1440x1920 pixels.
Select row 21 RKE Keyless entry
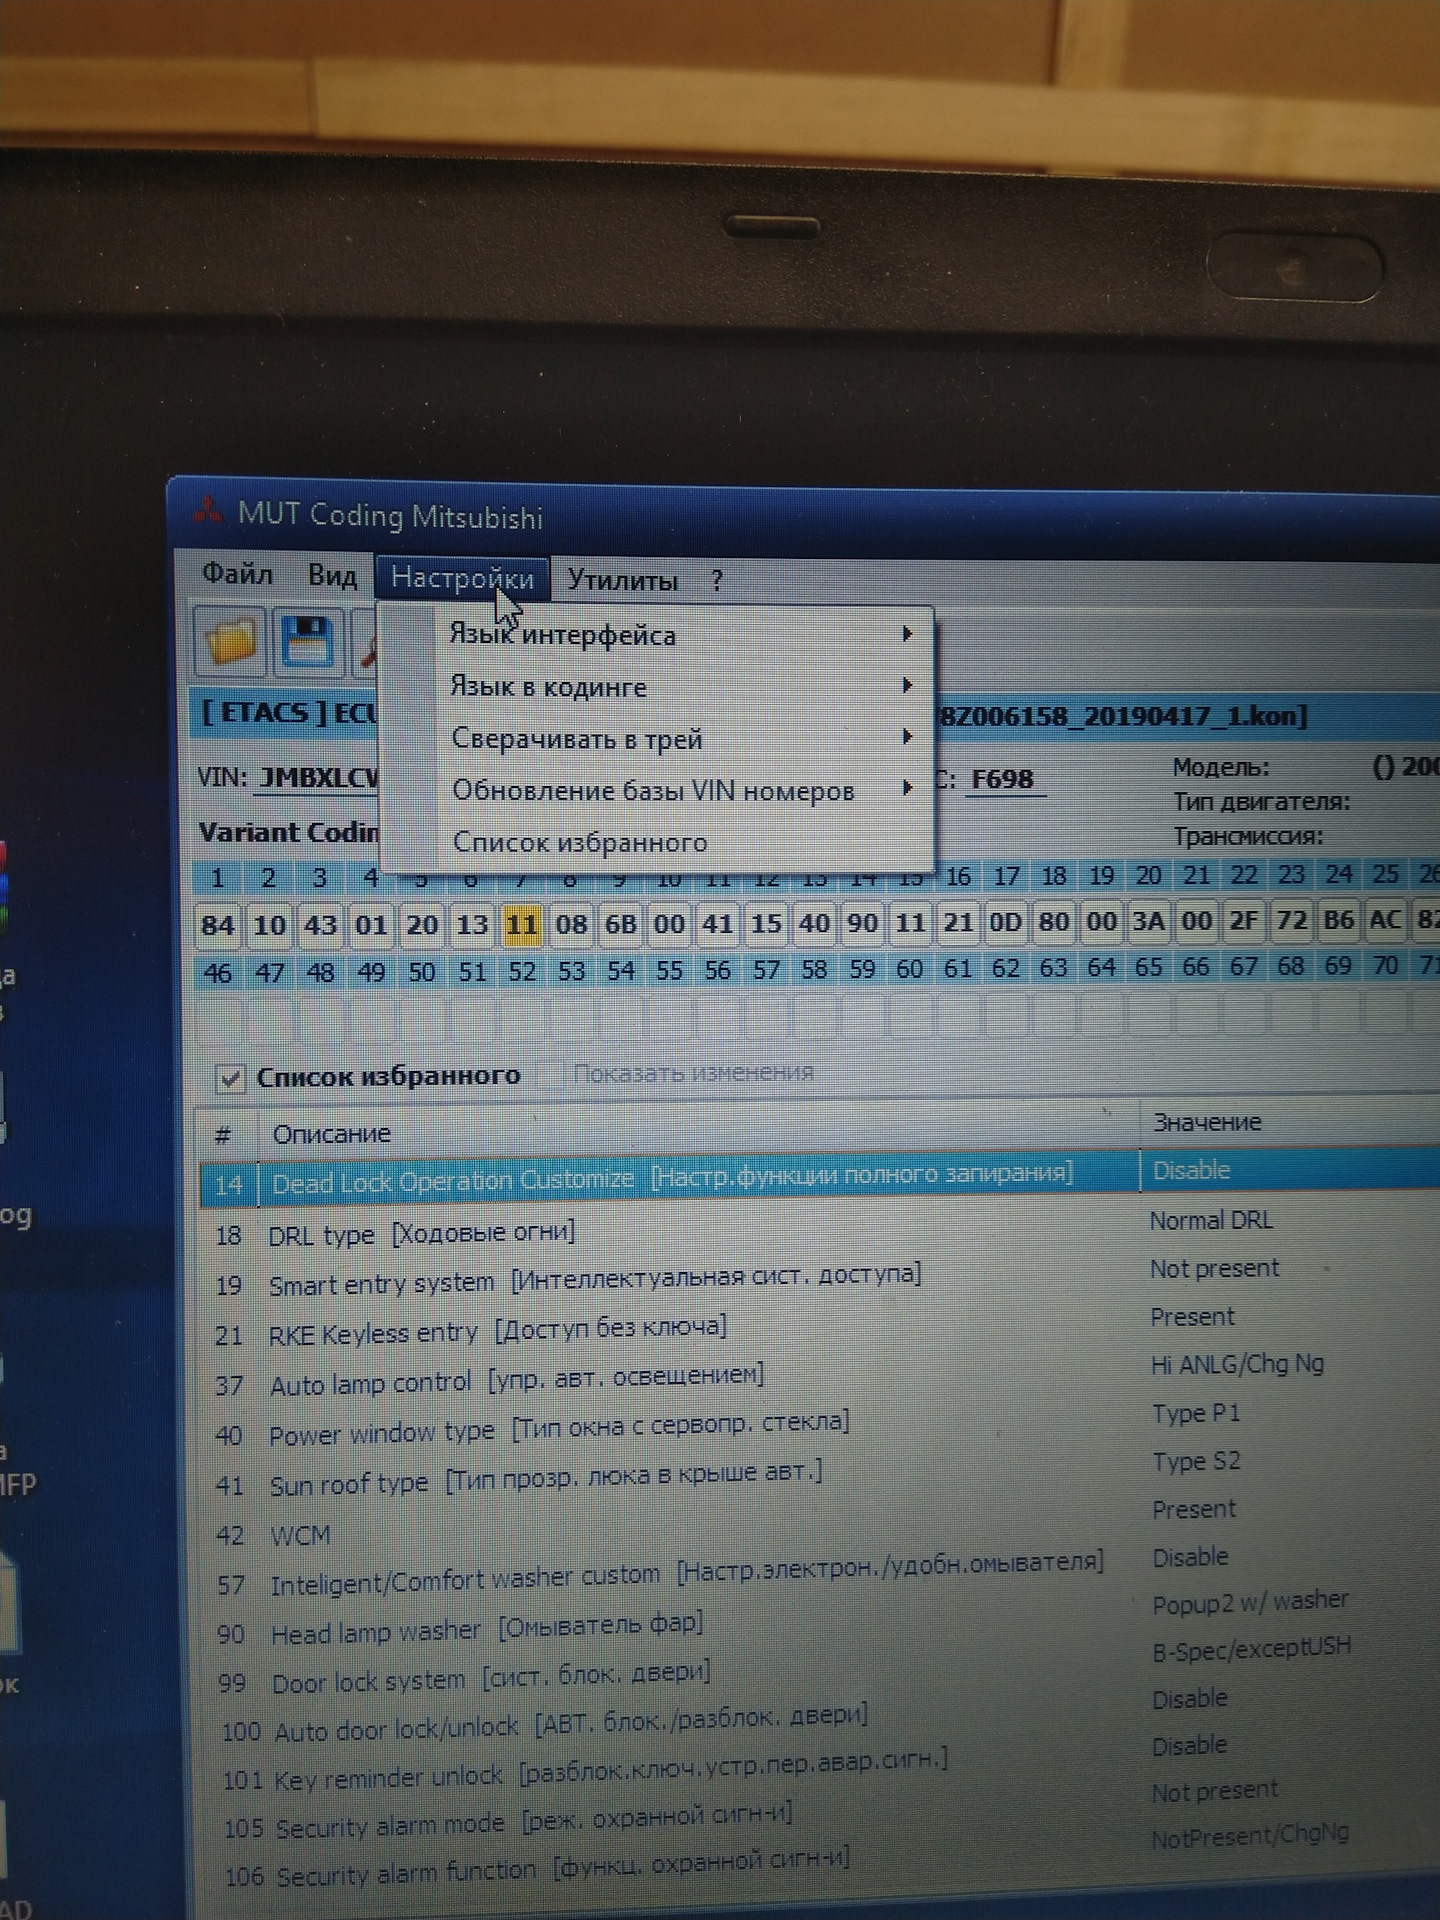pos(820,1327)
